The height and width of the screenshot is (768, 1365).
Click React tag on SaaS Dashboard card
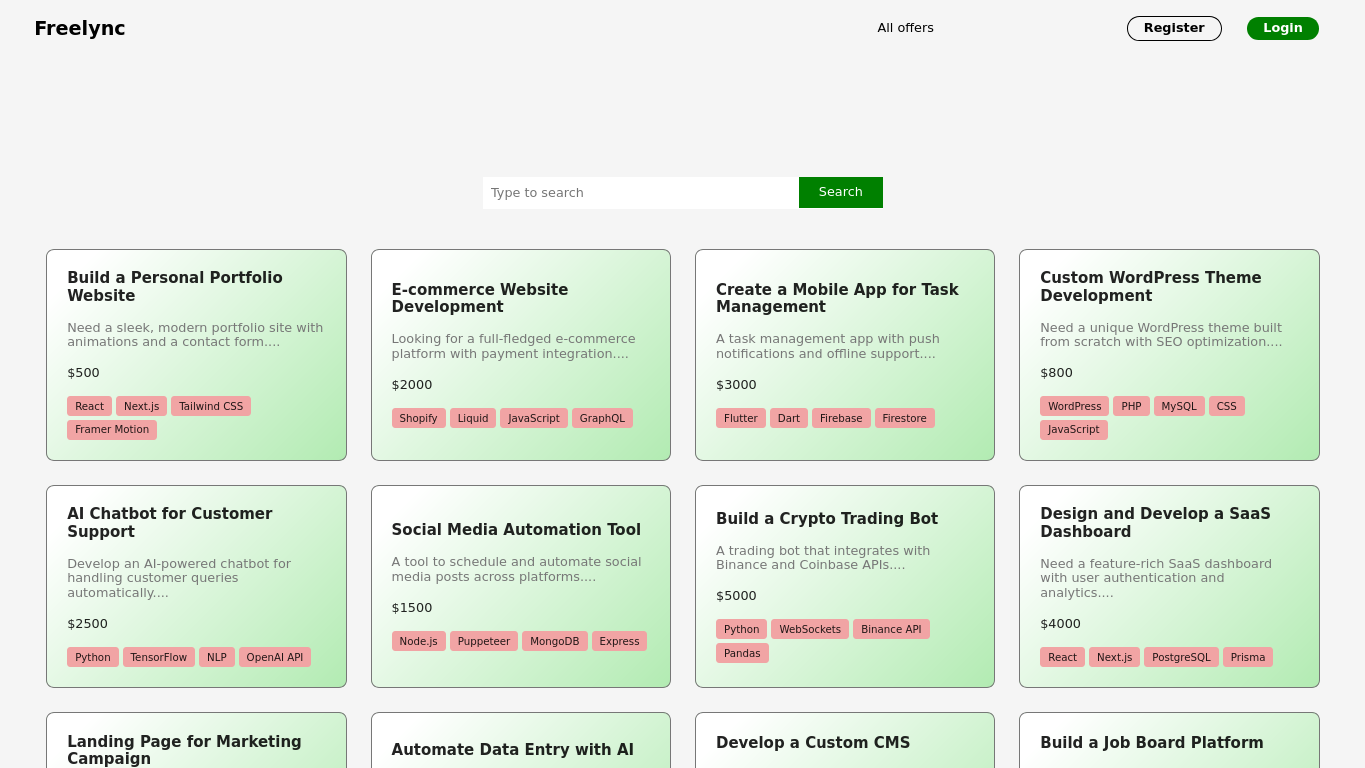click(1062, 657)
